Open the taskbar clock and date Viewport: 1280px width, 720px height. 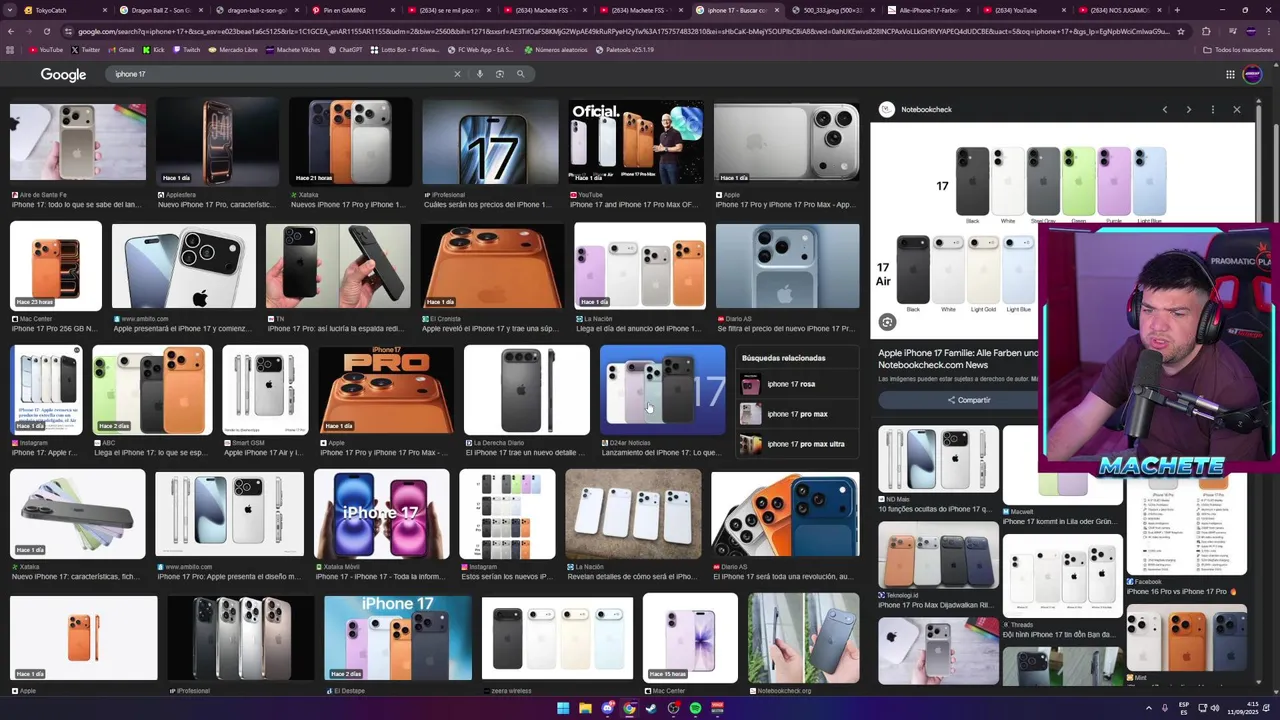click(x=1242, y=708)
